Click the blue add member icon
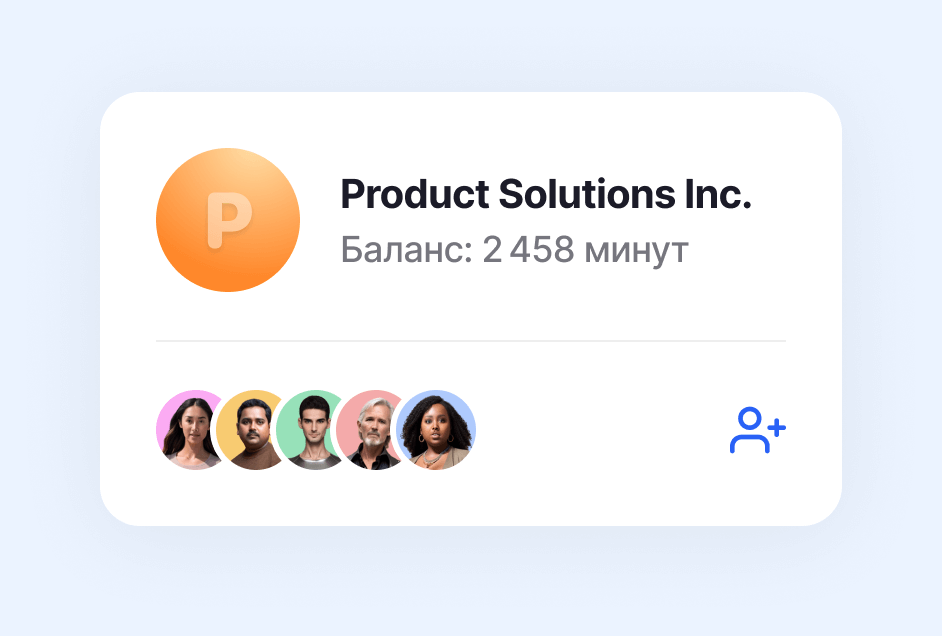The image size is (942, 636). [x=758, y=430]
